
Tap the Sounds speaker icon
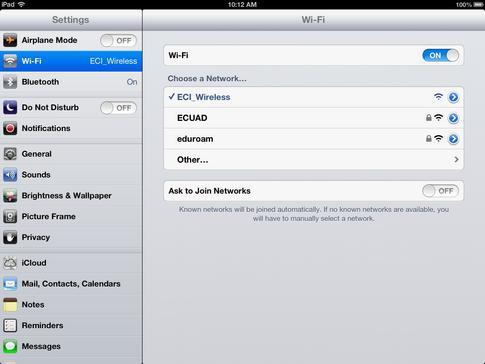click(x=10, y=175)
